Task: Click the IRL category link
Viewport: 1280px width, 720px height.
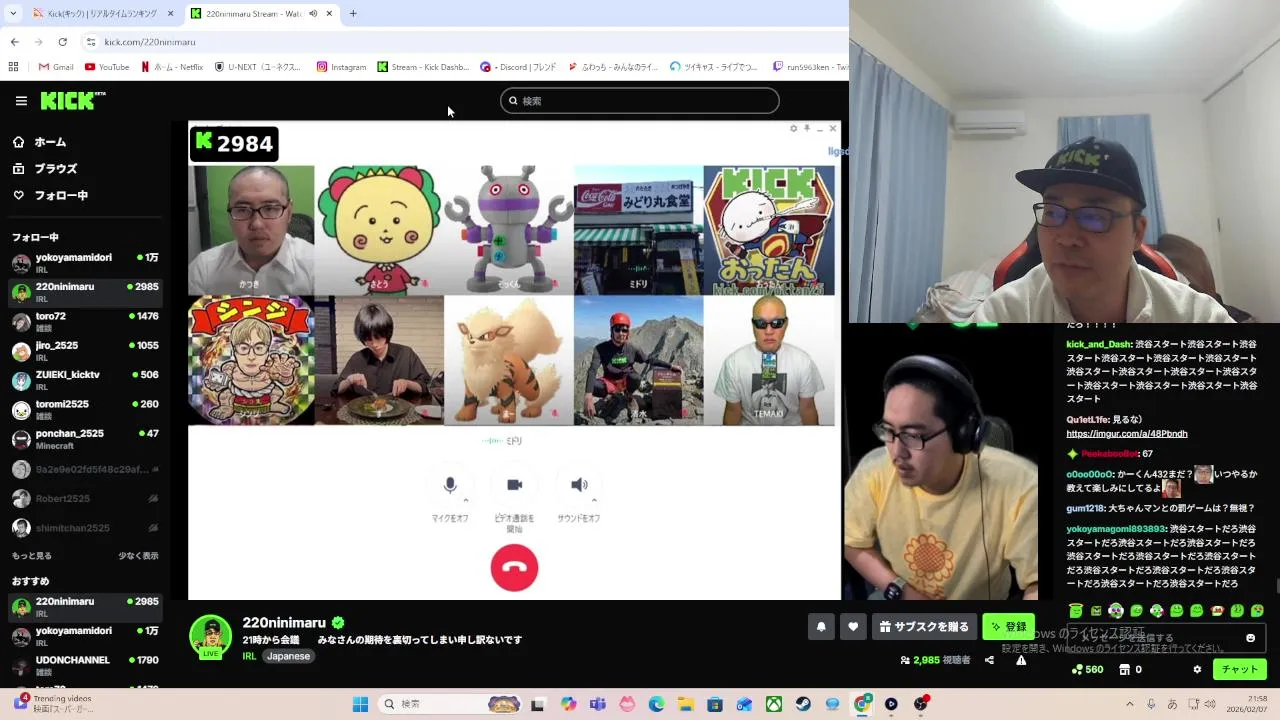Action: click(250, 656)
